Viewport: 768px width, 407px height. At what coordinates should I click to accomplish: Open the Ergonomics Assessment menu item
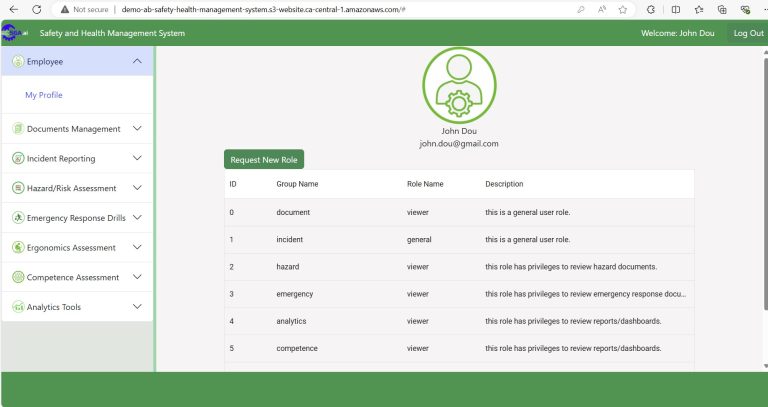coord(70,248)
